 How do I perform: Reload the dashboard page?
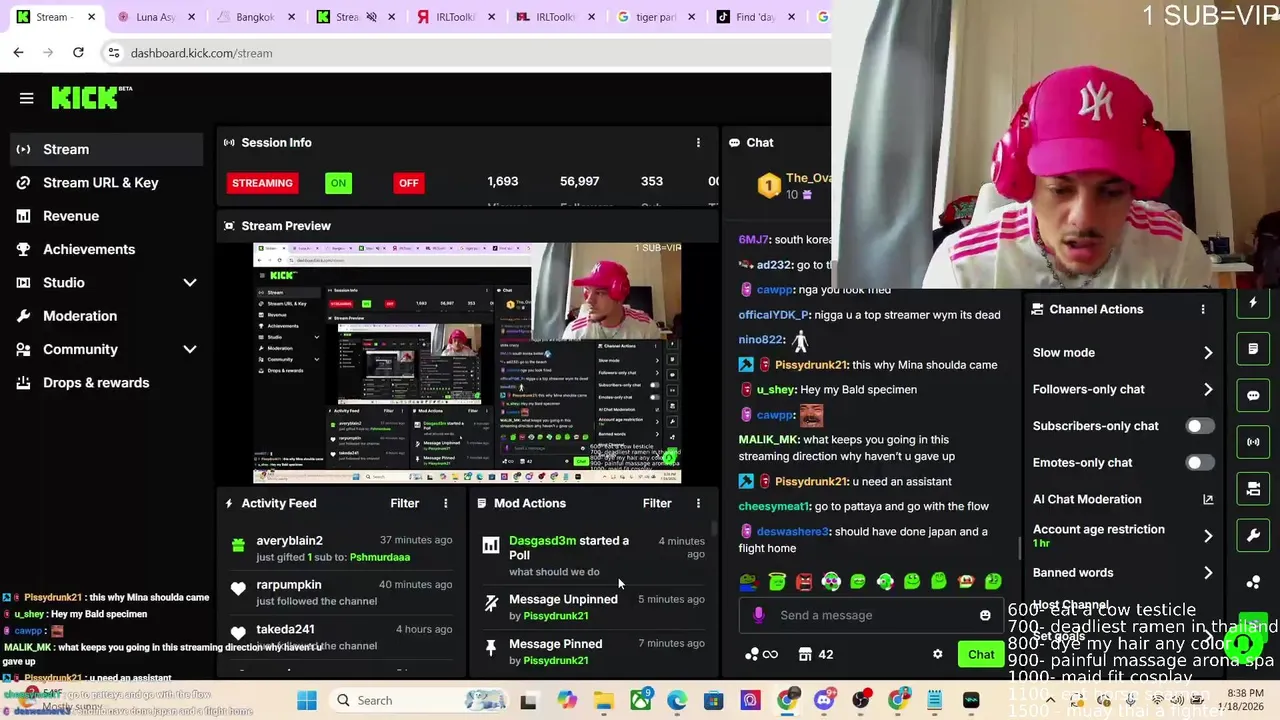78,52
